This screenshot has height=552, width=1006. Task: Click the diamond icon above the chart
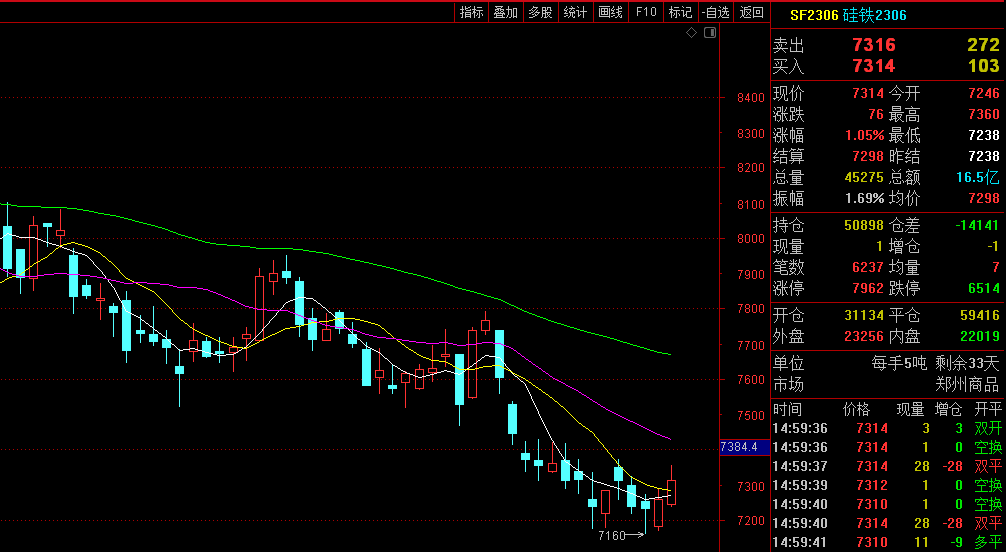point(691,33)
